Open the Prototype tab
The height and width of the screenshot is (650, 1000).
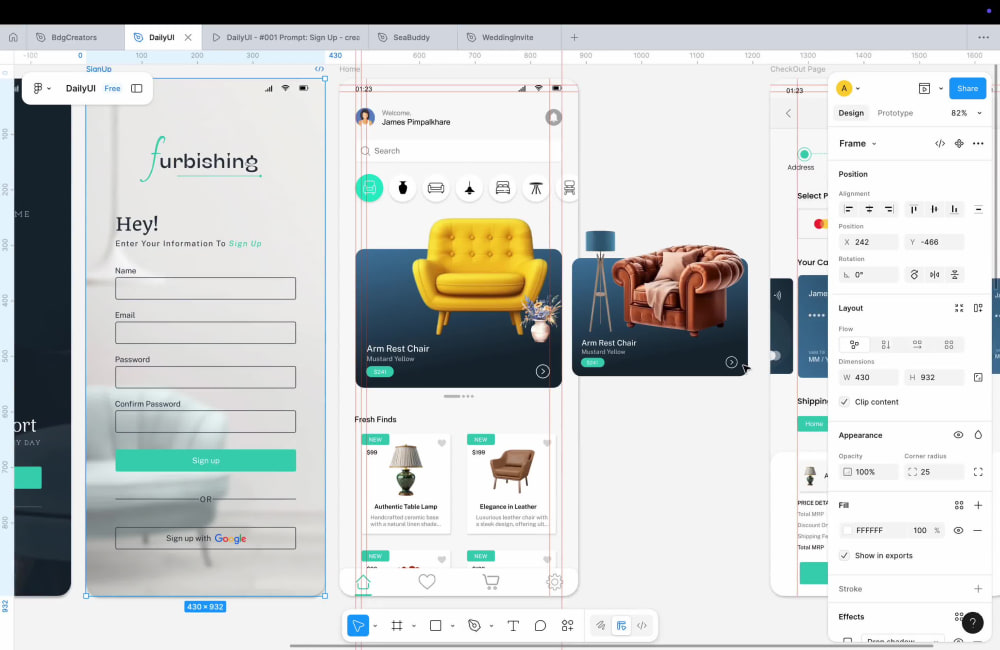coord(895,113)
